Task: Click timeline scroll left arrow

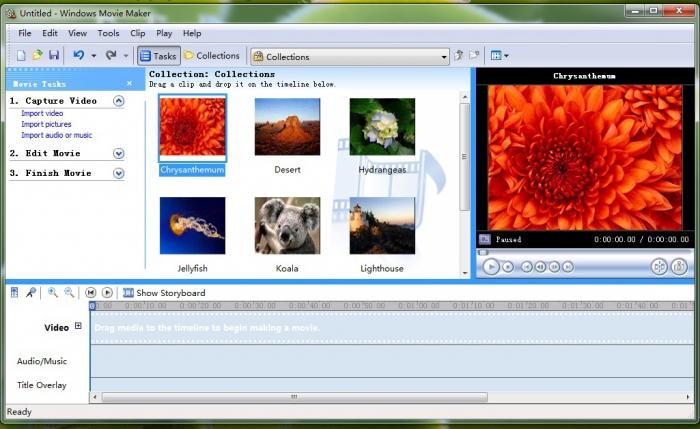Action: coord(95,397)
